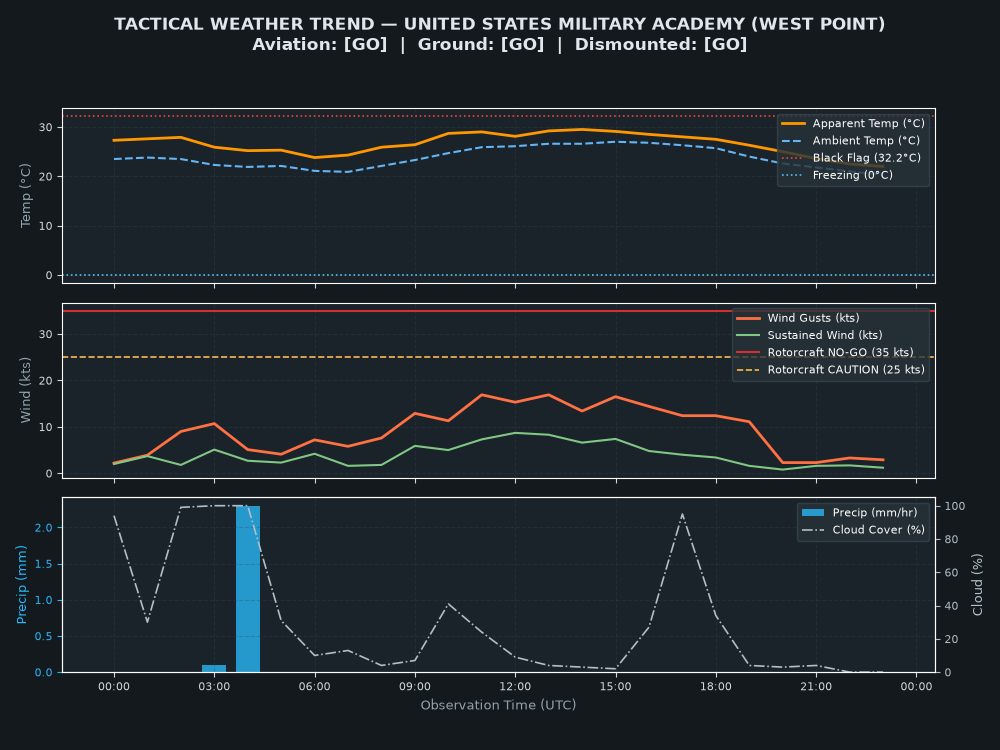Click the Temp (°C) y-axis label

click(26, 196)
